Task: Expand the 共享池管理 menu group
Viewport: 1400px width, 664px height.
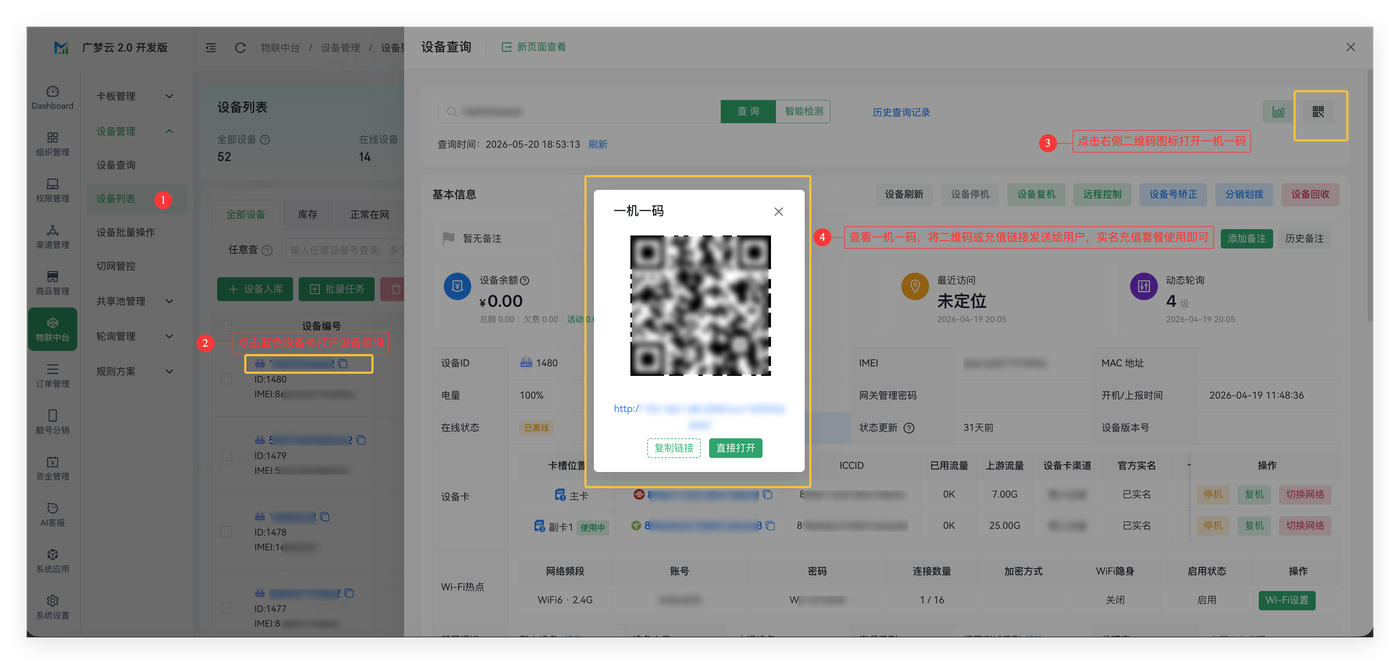Action: [x=135, y=301]
